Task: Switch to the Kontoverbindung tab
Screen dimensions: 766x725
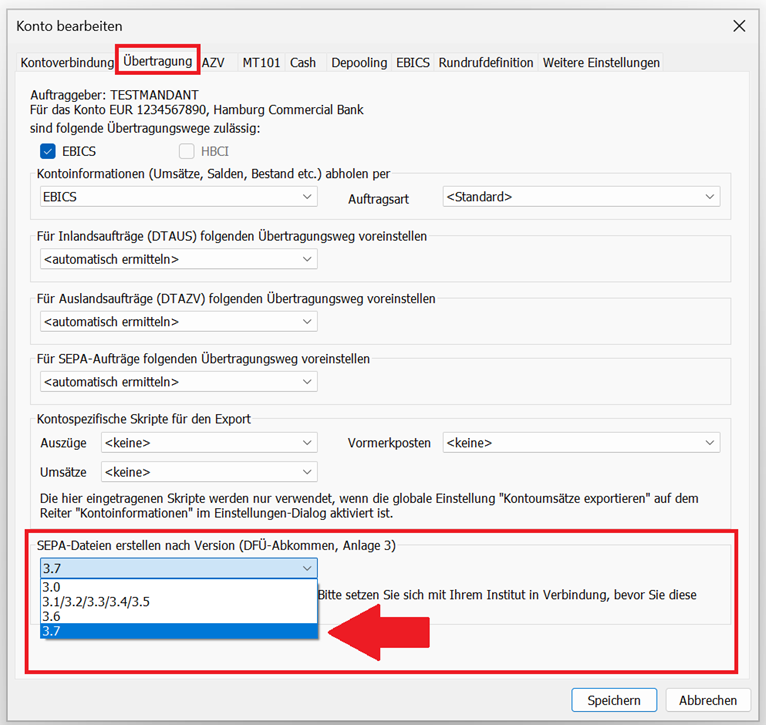Action: (67, 63)
